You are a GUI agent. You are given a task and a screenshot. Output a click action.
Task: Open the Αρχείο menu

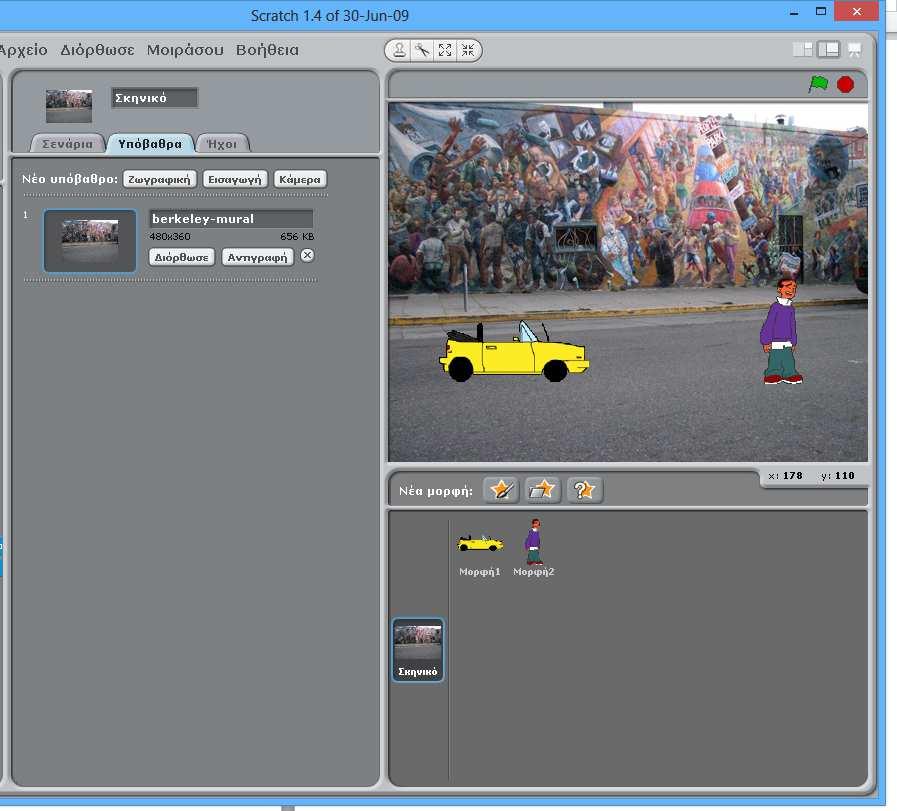click(23, 50)
